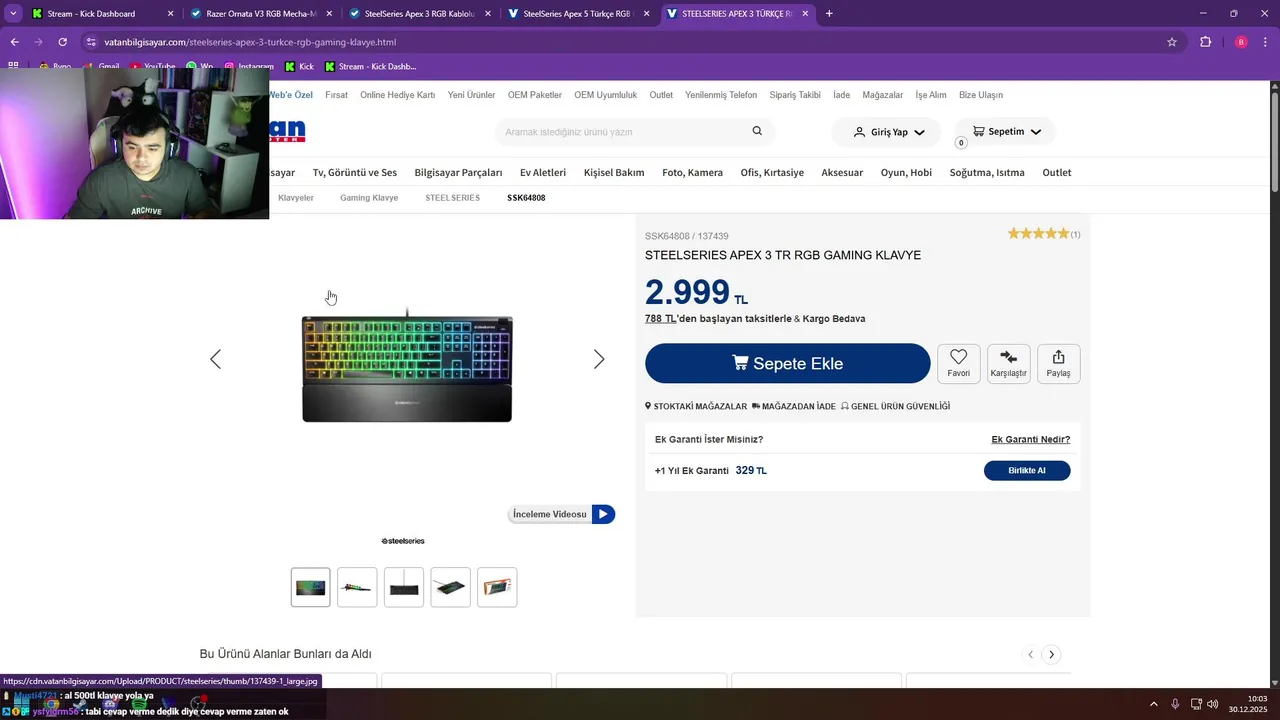
Task: Reload the page
Action: (62, 42)
